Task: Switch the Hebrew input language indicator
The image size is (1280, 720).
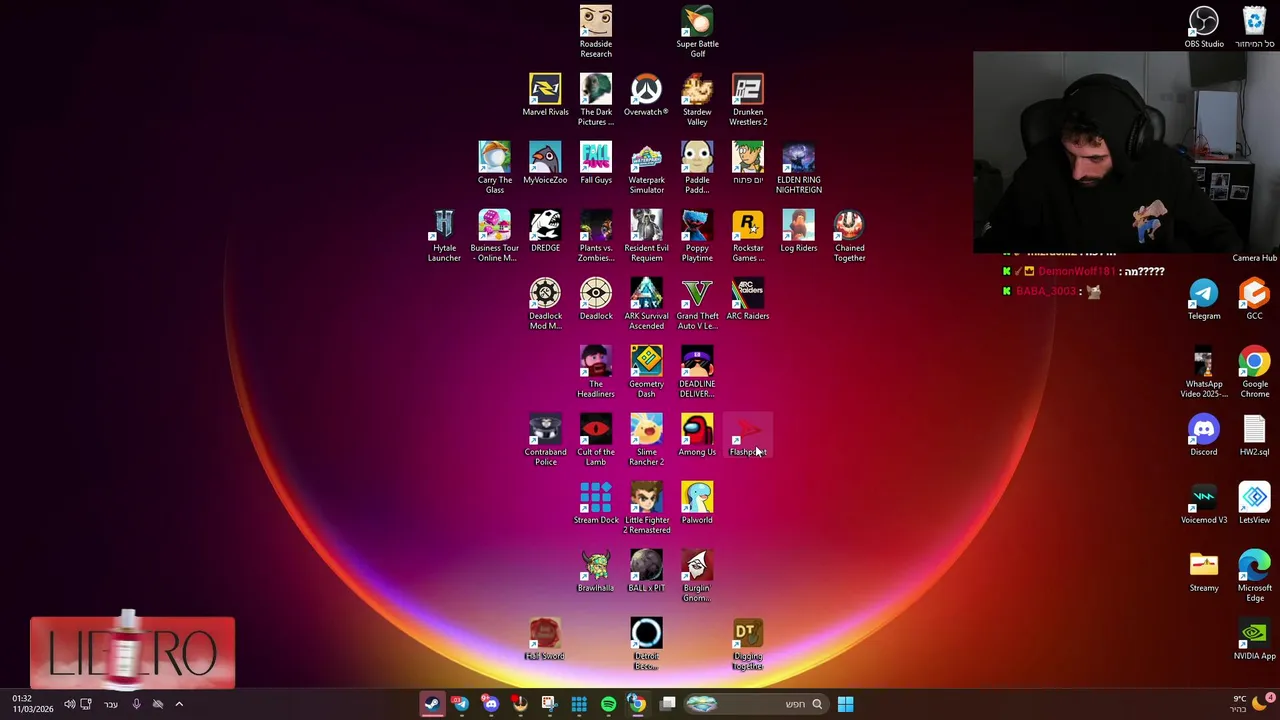Action: tap(110, 704)
